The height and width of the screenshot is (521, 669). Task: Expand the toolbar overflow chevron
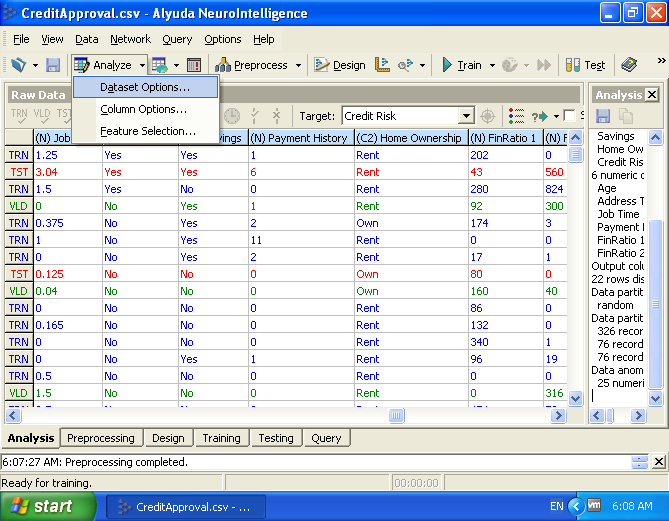point(661,60)
